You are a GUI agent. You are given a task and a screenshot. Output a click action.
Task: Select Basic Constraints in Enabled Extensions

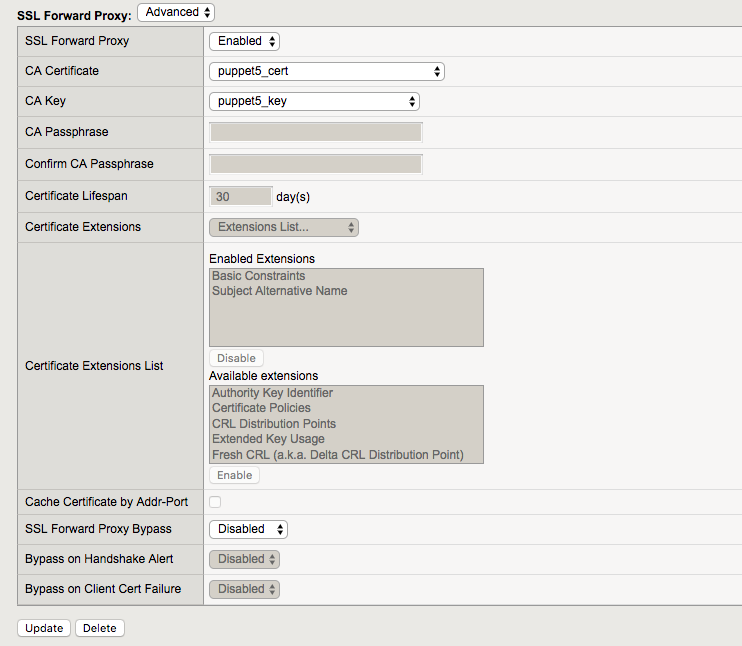click(259, 276)
